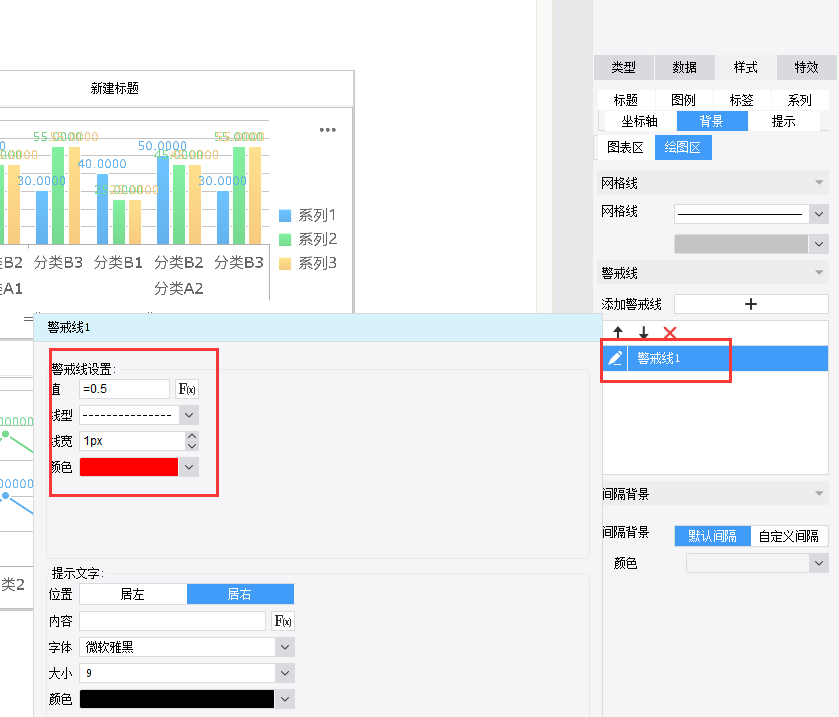Image resolution: width=839 pixels, height=717 pixels.
Task: Click the 分类A2 axis label
Action: [x=179, y=289]
